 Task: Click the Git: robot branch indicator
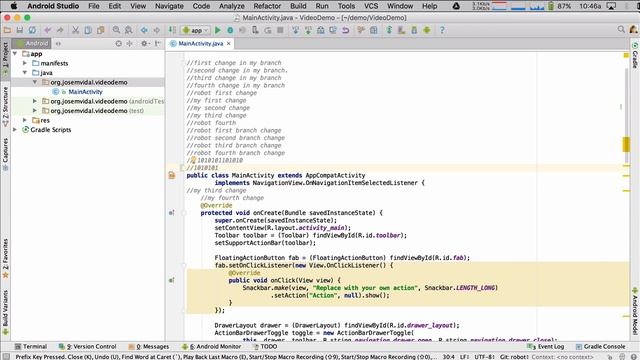[x=514, y=357]
